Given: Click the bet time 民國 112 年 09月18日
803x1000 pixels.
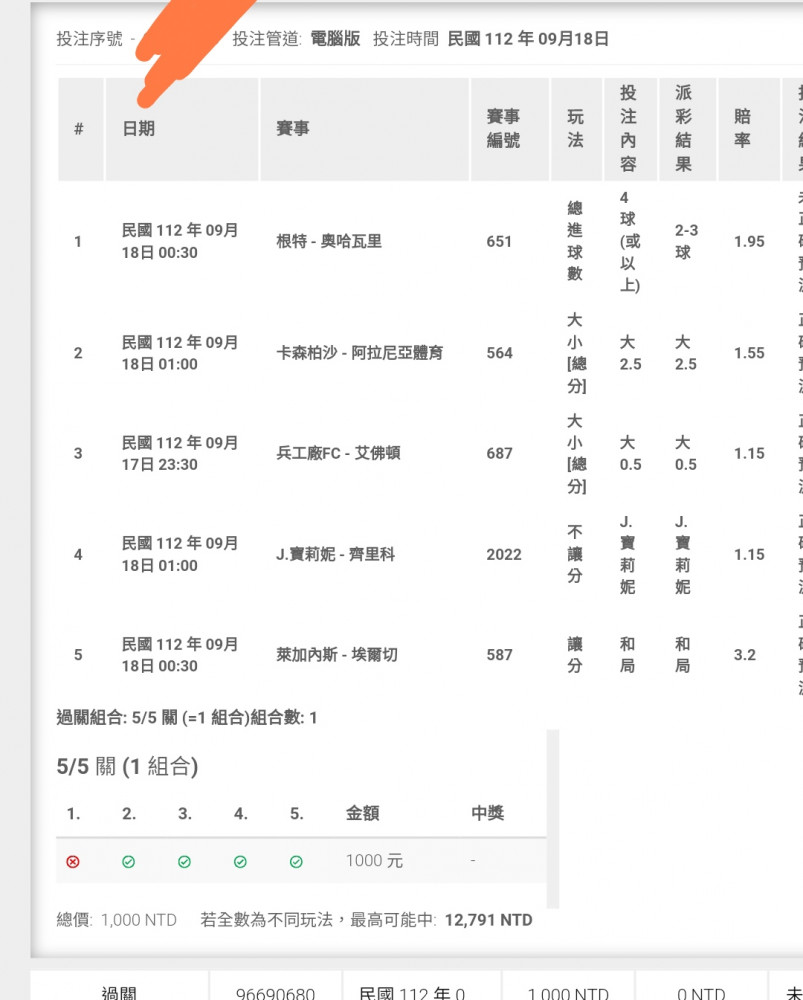Looking at the screenshot, I should (x=528, y=39).
